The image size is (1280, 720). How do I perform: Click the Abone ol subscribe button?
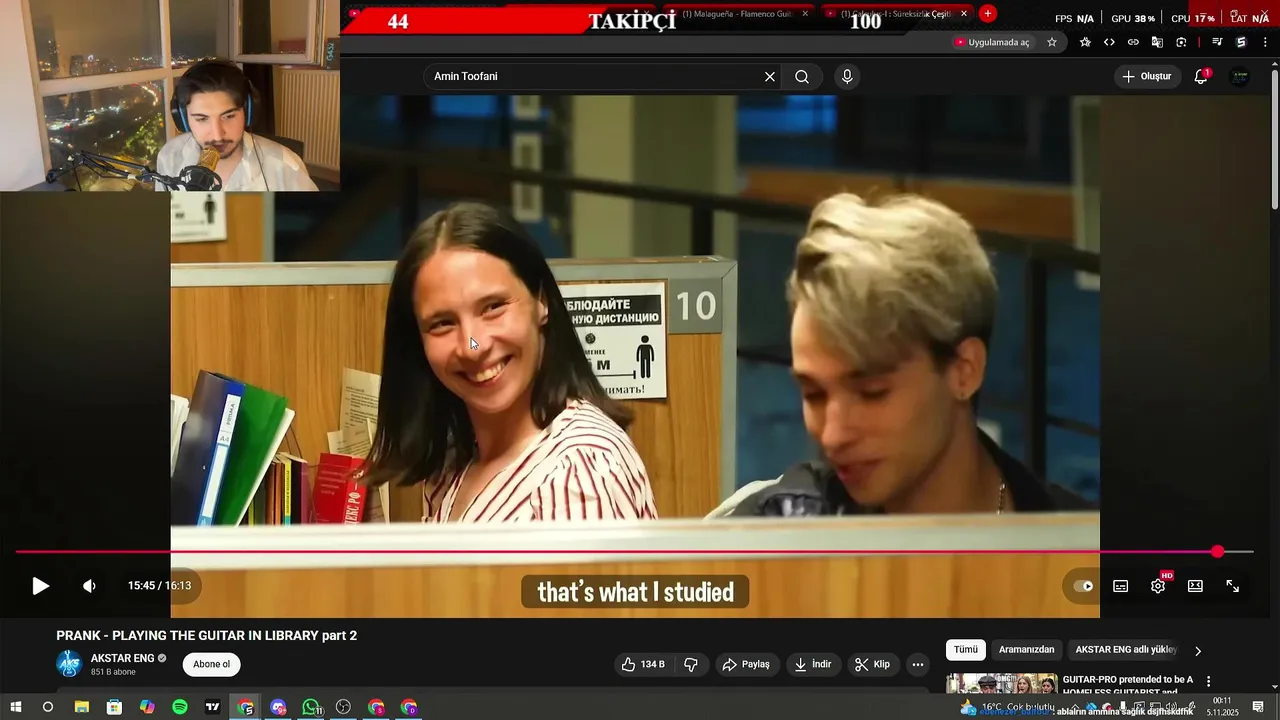(x=211, y=664)
